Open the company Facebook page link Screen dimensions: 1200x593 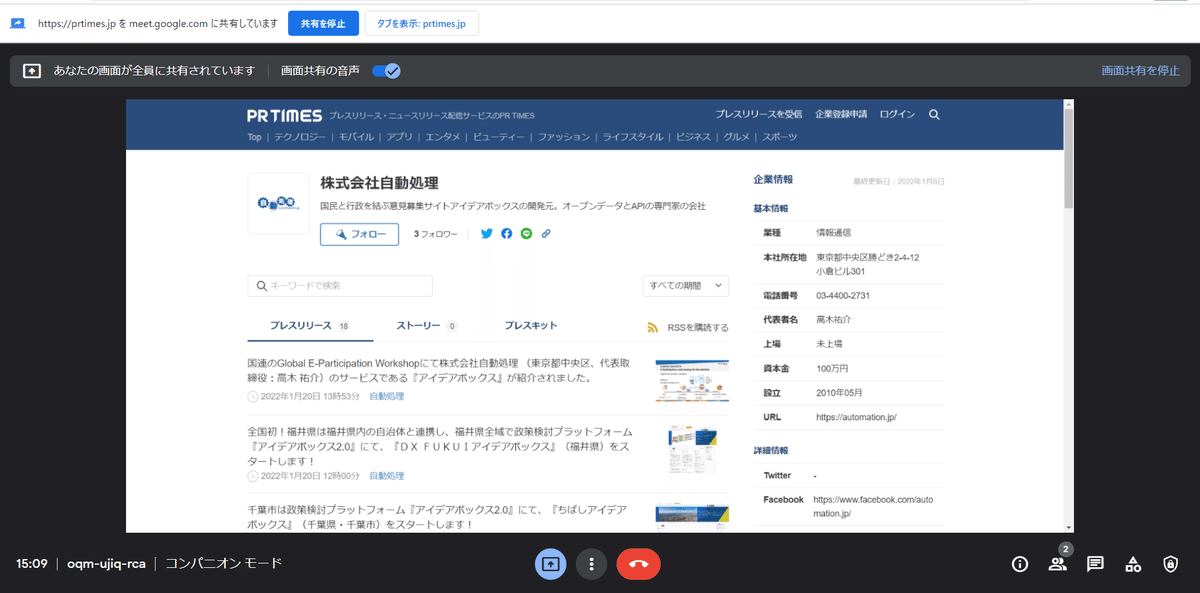(x=872, y=506)
